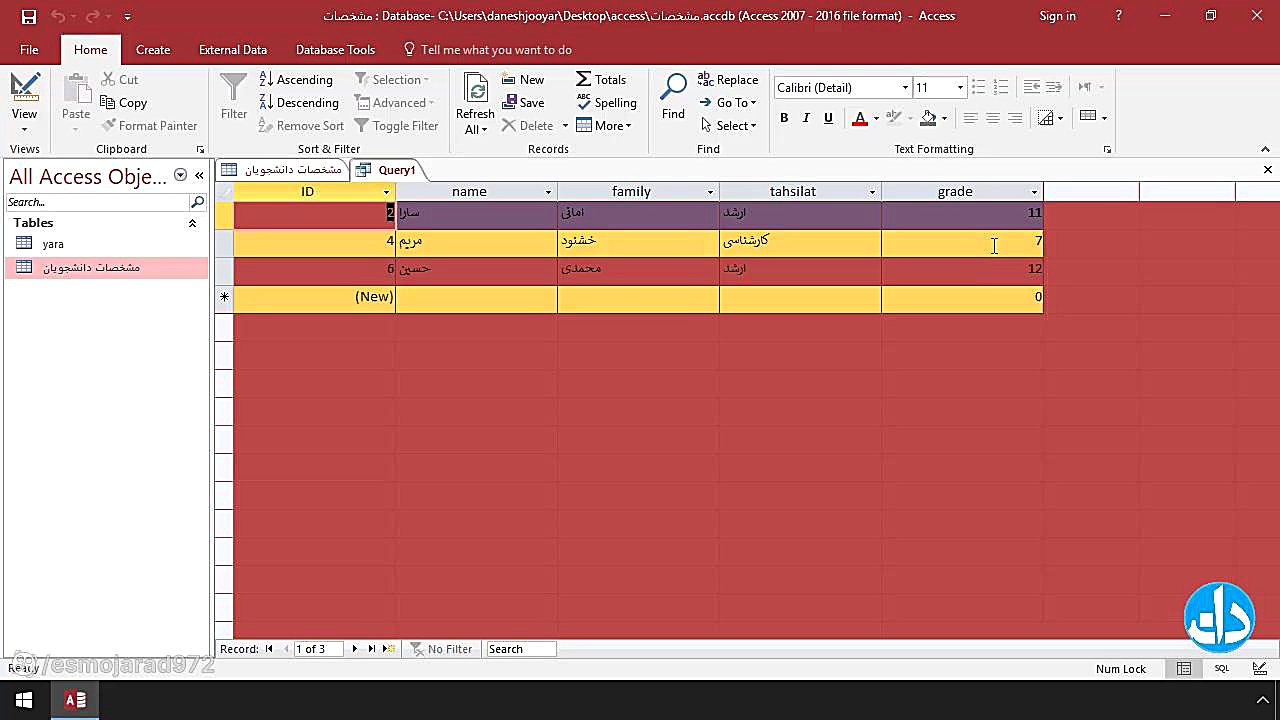Click numbered list icon

tap(1001, 88)
